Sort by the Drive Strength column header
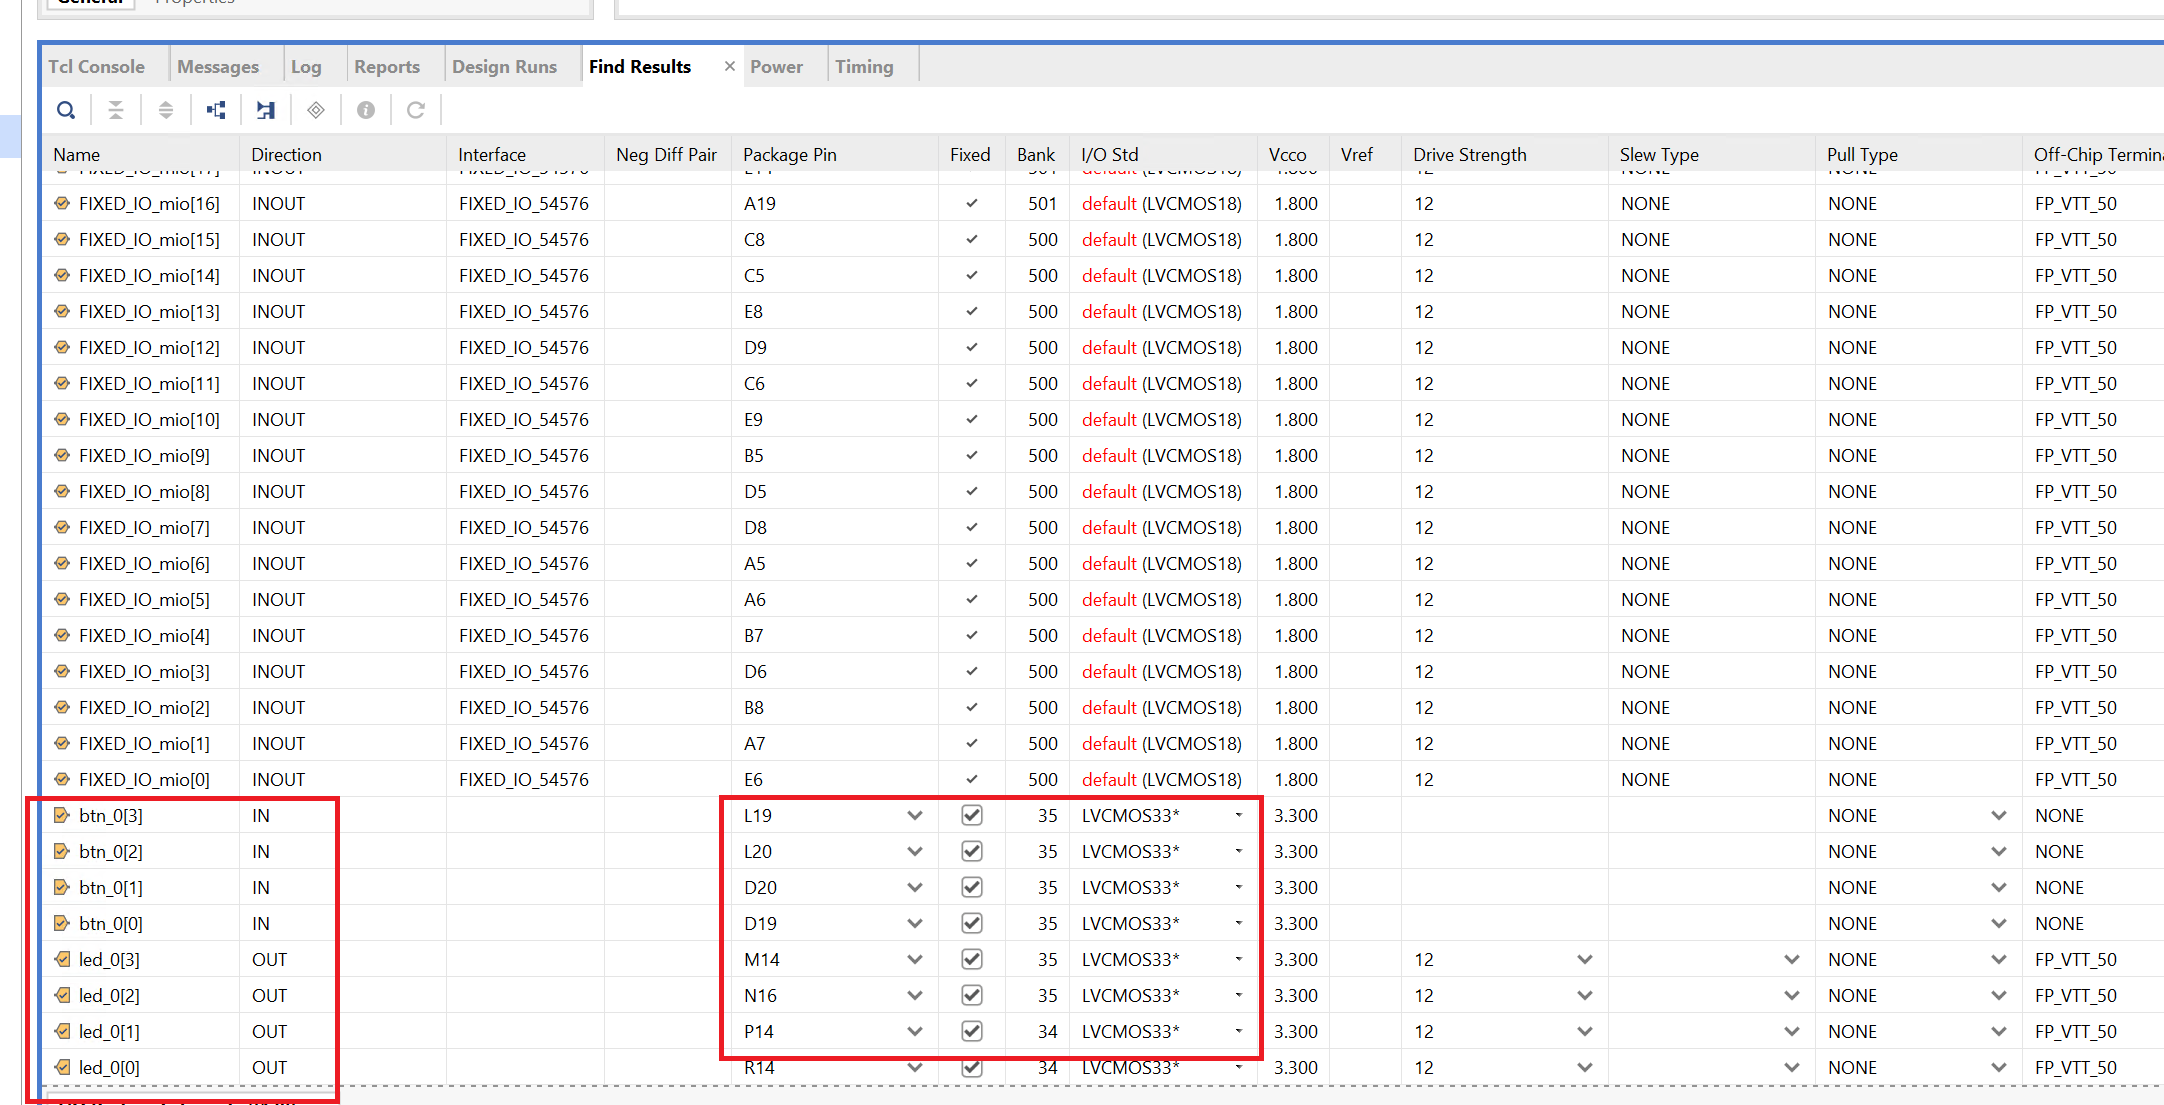The height and width of the screenshot is (1105, 2164). tap(1470, 154)
